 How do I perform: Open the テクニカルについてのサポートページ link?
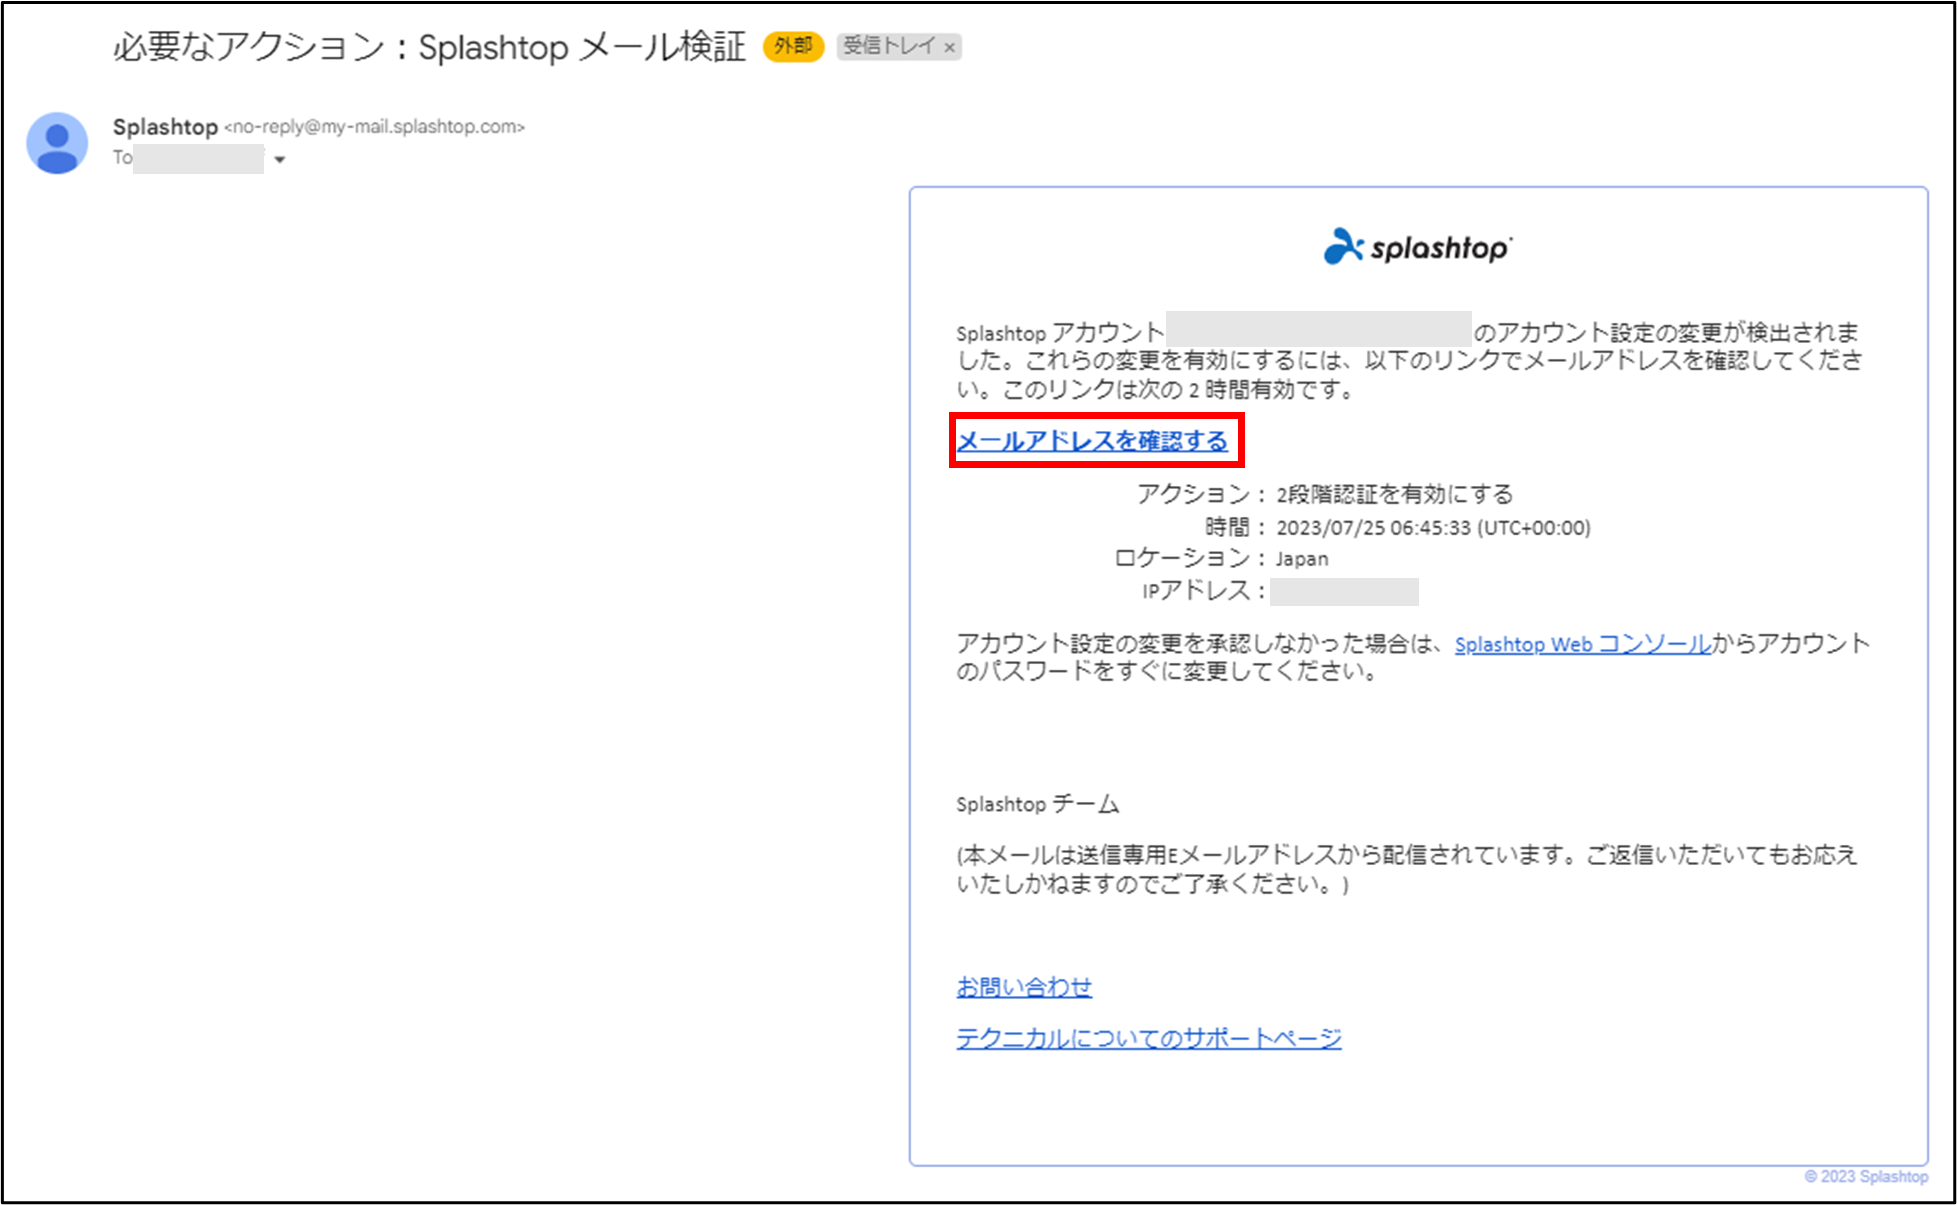click(x=1149, y=1038)
